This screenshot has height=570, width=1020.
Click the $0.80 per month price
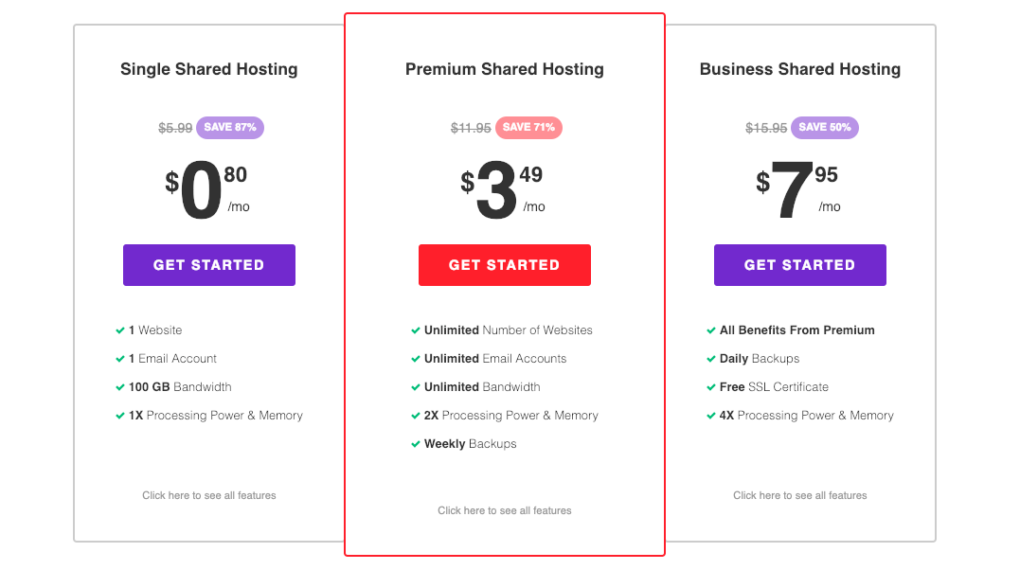click(x=207, y=189)
